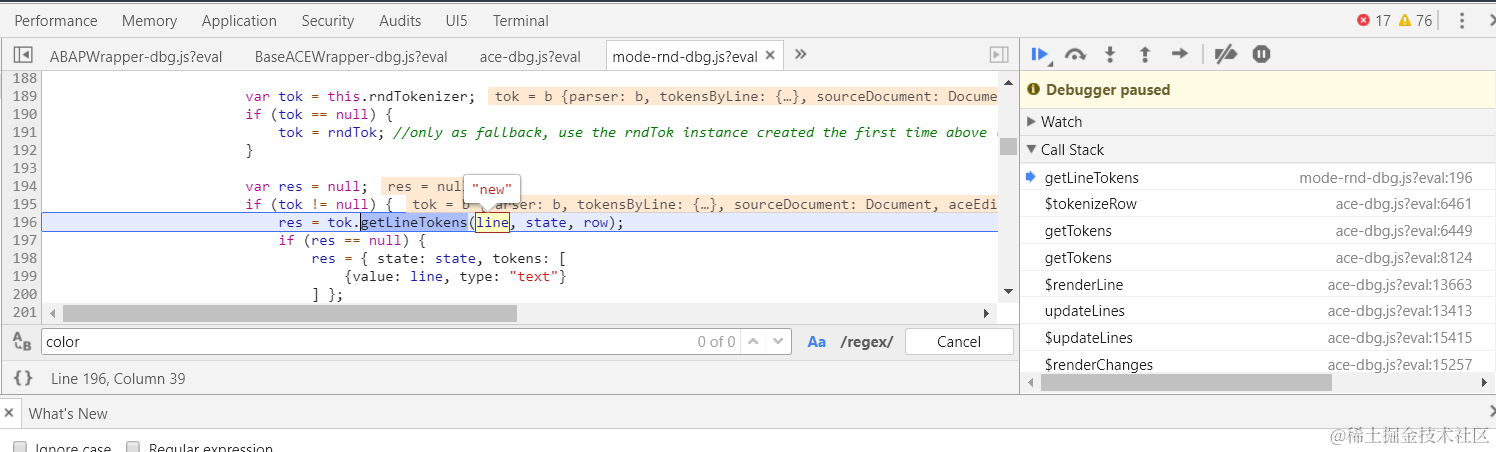The height and width of the screenshot is (452, 1496).
Task: Select the $renderChanges call stack frame
Action: tap(1258, 364)
